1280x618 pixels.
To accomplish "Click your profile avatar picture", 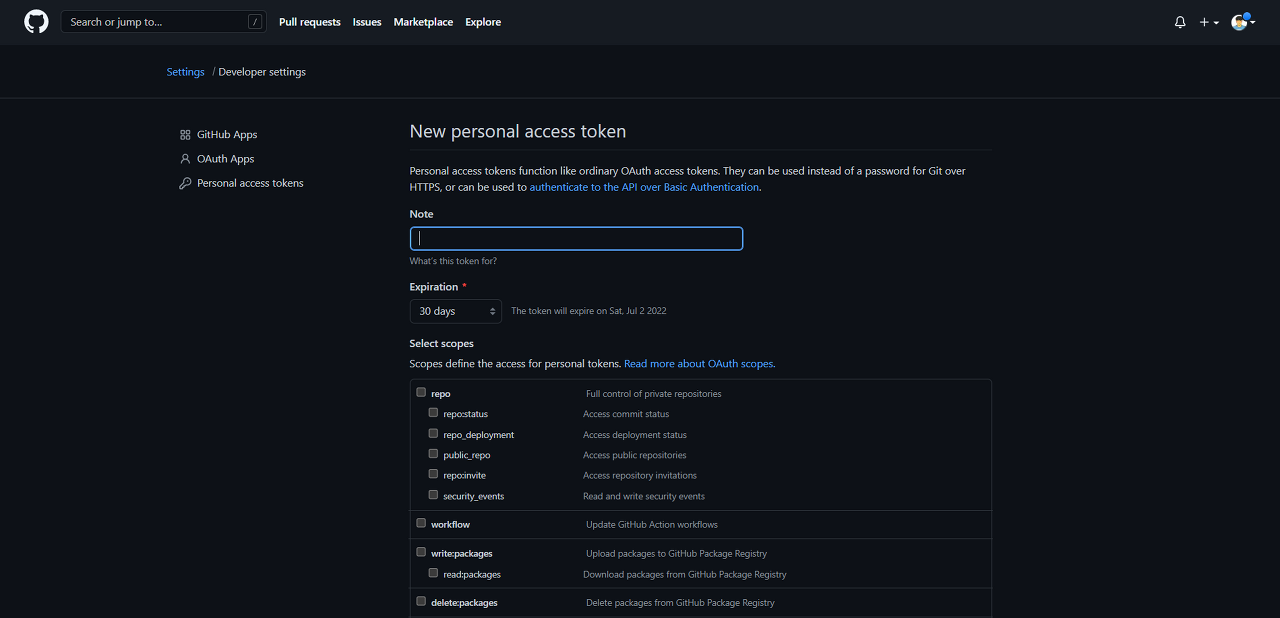I will (1238, 21).
